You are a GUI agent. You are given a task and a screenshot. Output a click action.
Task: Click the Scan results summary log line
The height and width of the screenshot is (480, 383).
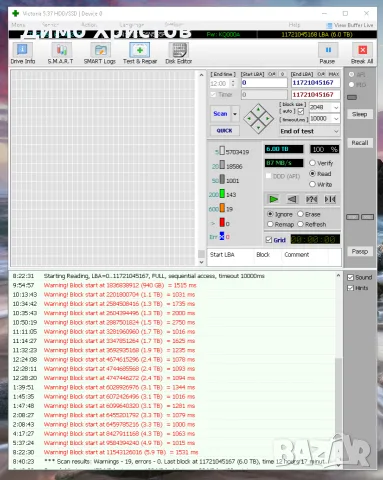click(x=169, y=462)
